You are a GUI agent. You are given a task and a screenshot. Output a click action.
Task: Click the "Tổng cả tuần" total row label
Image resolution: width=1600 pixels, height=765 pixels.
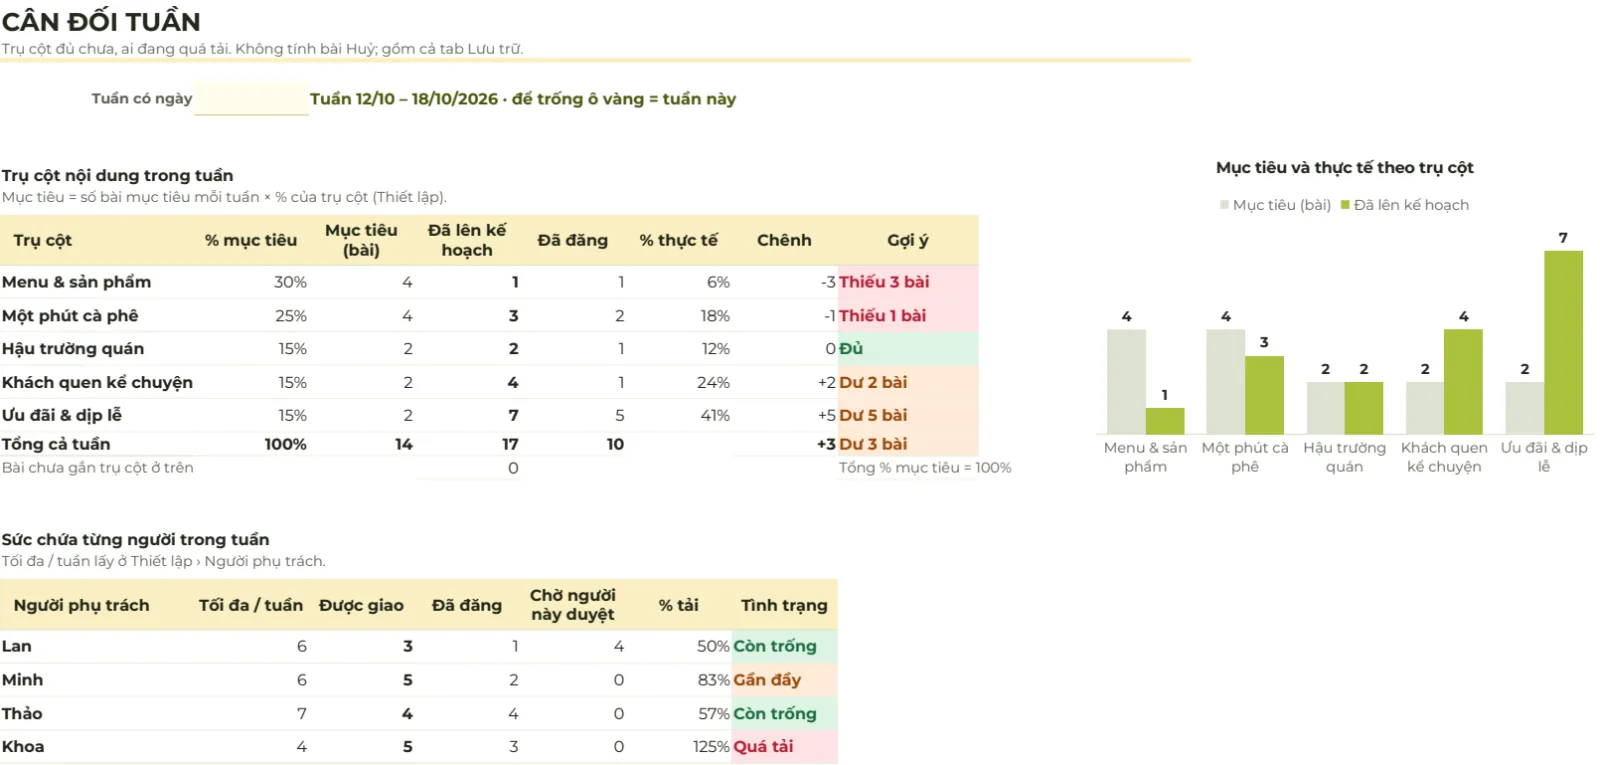pos(56,444)
